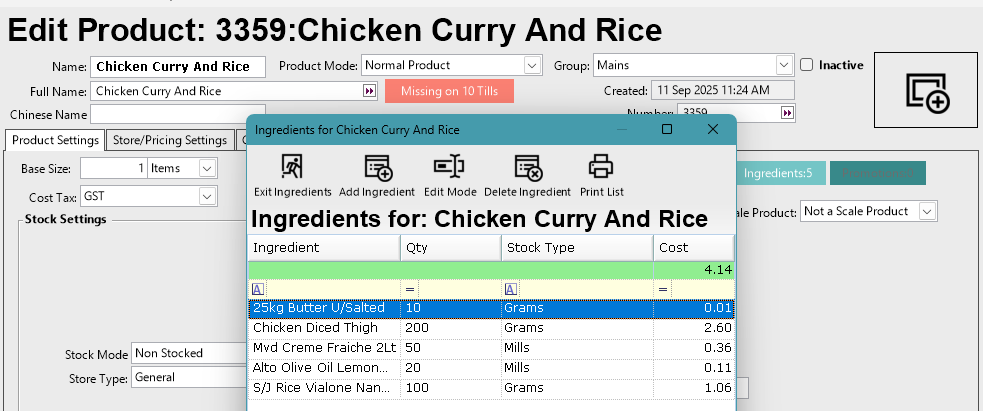Select the Product Settings tab

(x=55, y=140)
